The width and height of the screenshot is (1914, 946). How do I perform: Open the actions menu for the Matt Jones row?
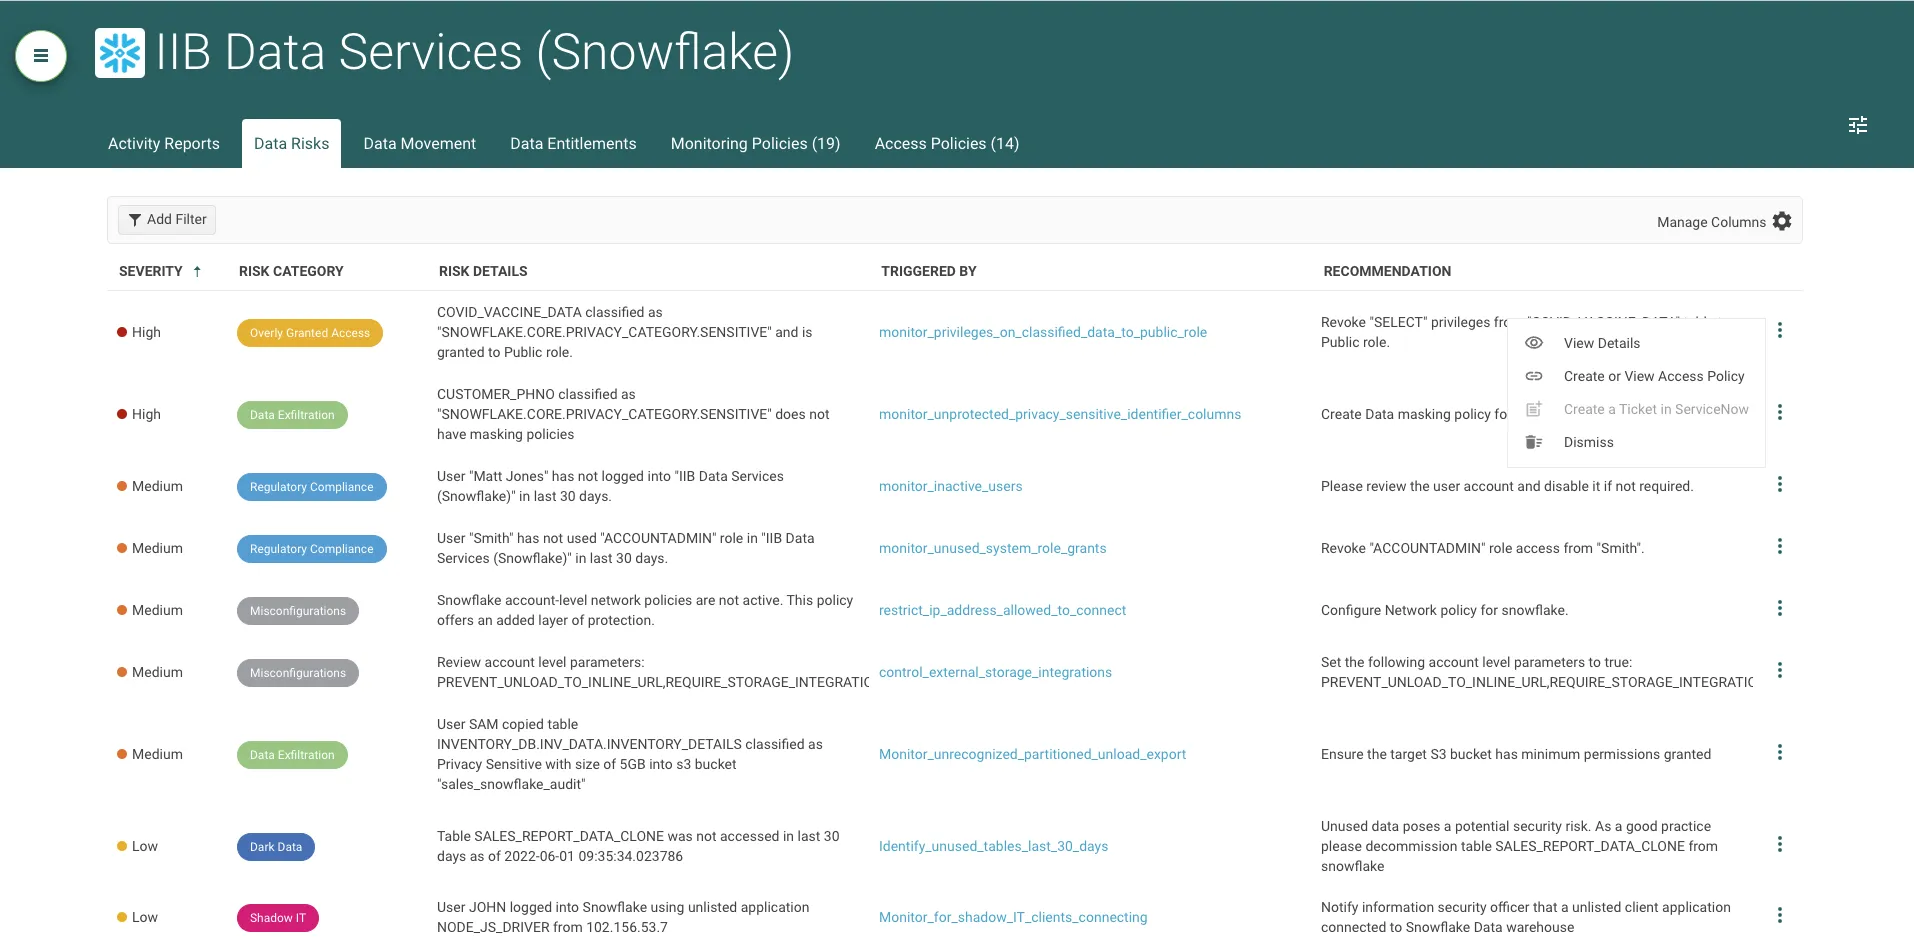[1781, 484]
